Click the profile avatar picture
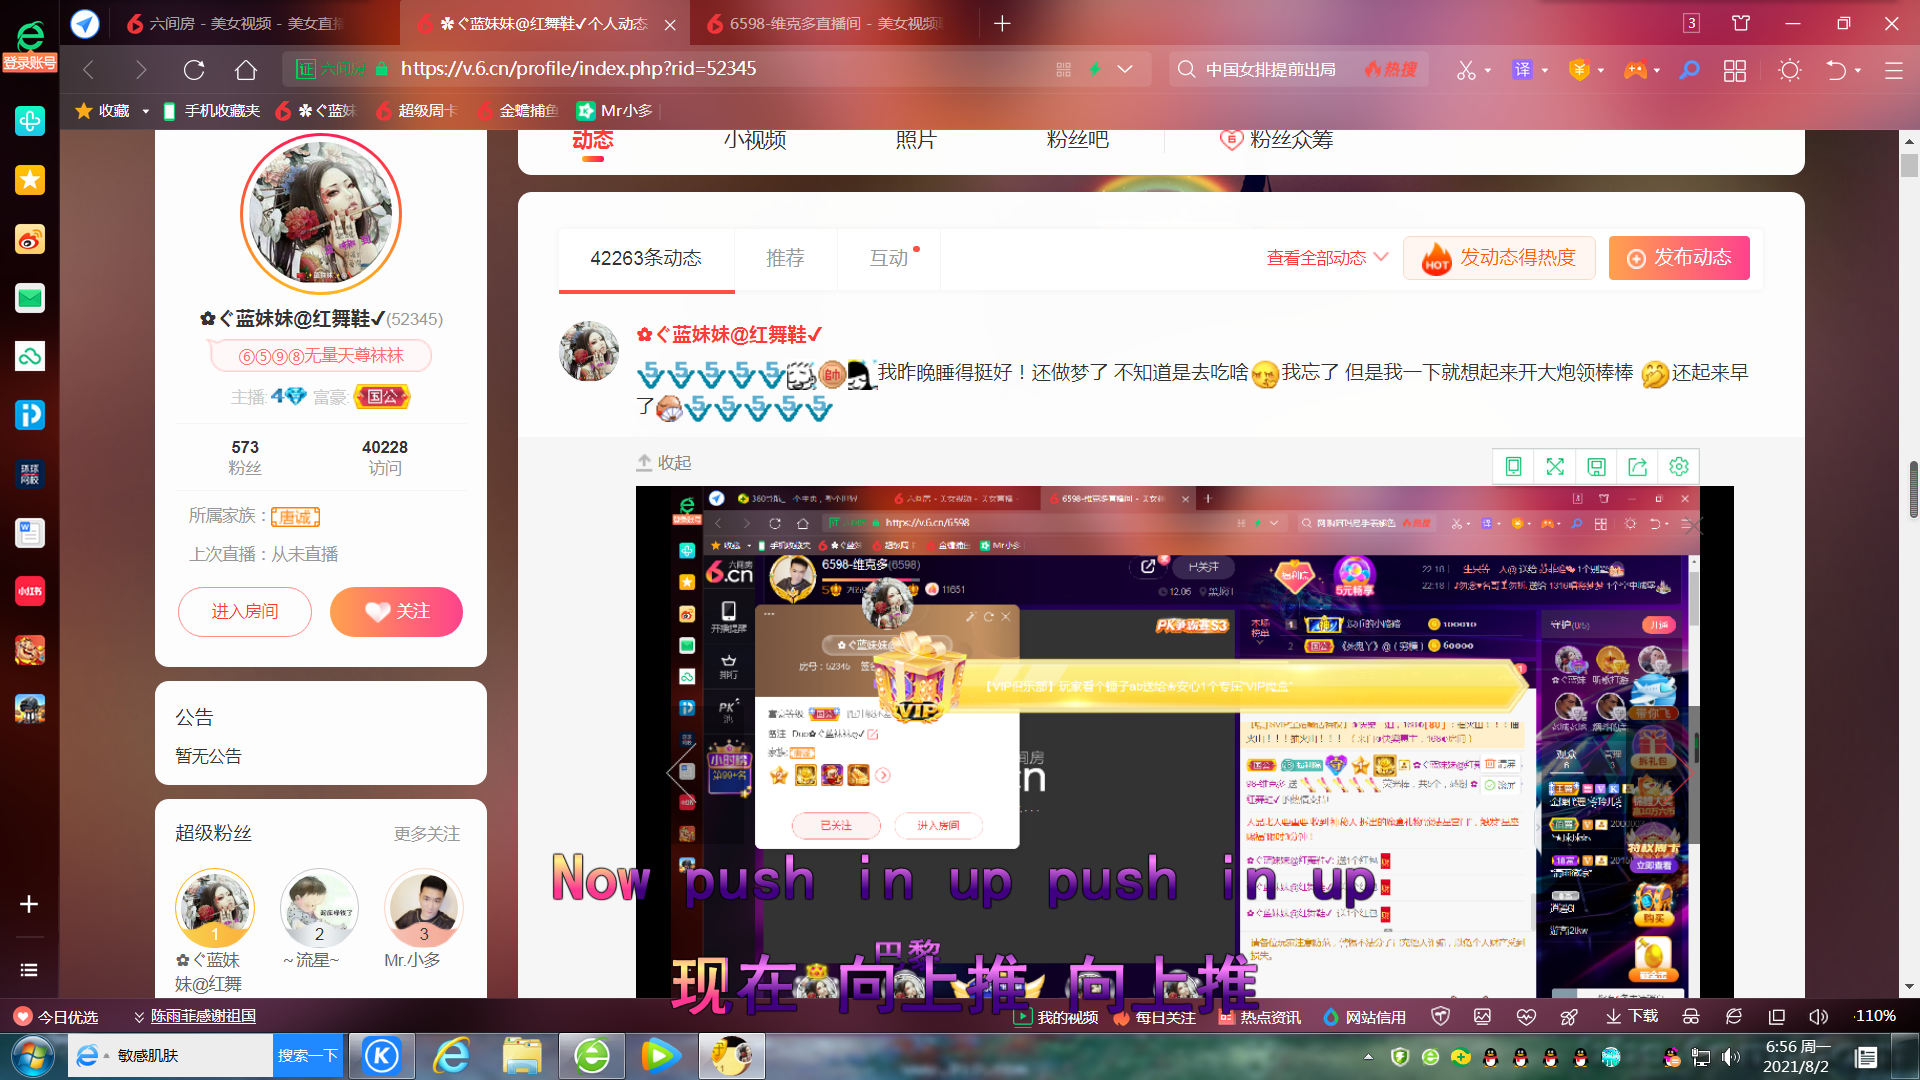This screenshot has width=1920, height=1080. 321,213
